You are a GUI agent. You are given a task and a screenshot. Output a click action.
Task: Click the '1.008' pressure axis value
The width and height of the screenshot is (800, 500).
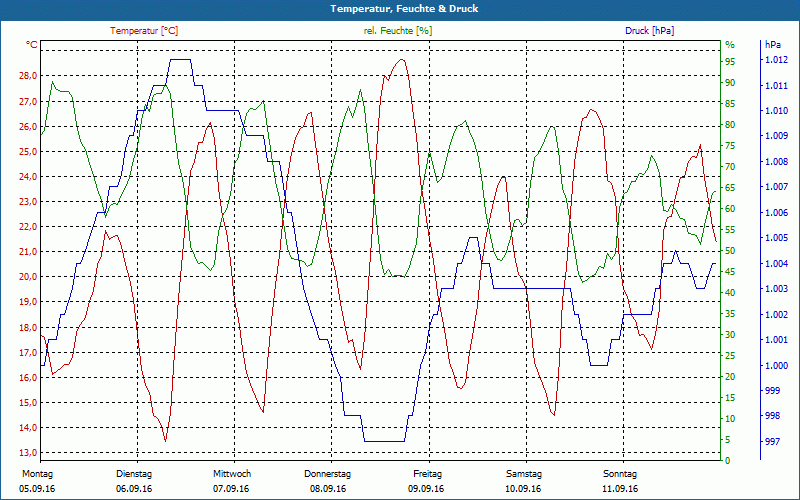pos(776,162)
